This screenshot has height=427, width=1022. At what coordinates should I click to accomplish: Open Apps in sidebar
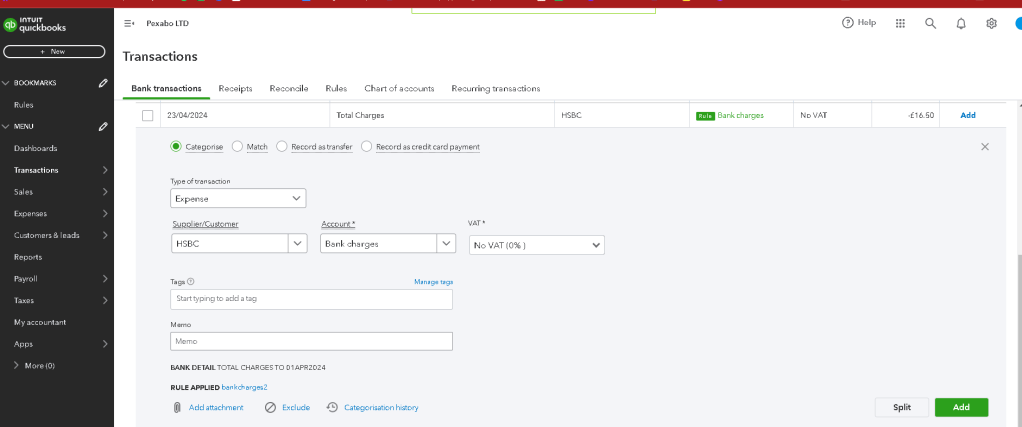pyautogui.click(x=23, y=344)
